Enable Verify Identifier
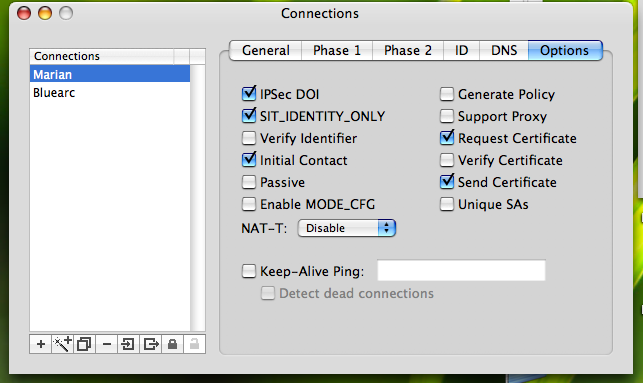 249,138
